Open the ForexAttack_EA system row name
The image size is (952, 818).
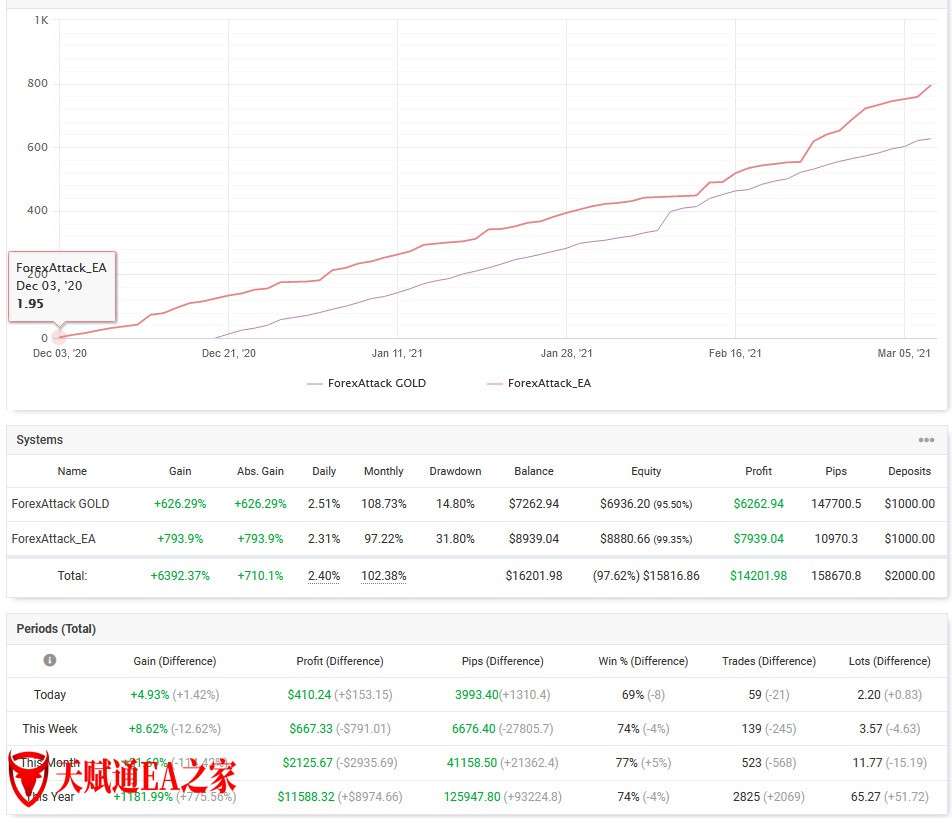click(54, 539)
